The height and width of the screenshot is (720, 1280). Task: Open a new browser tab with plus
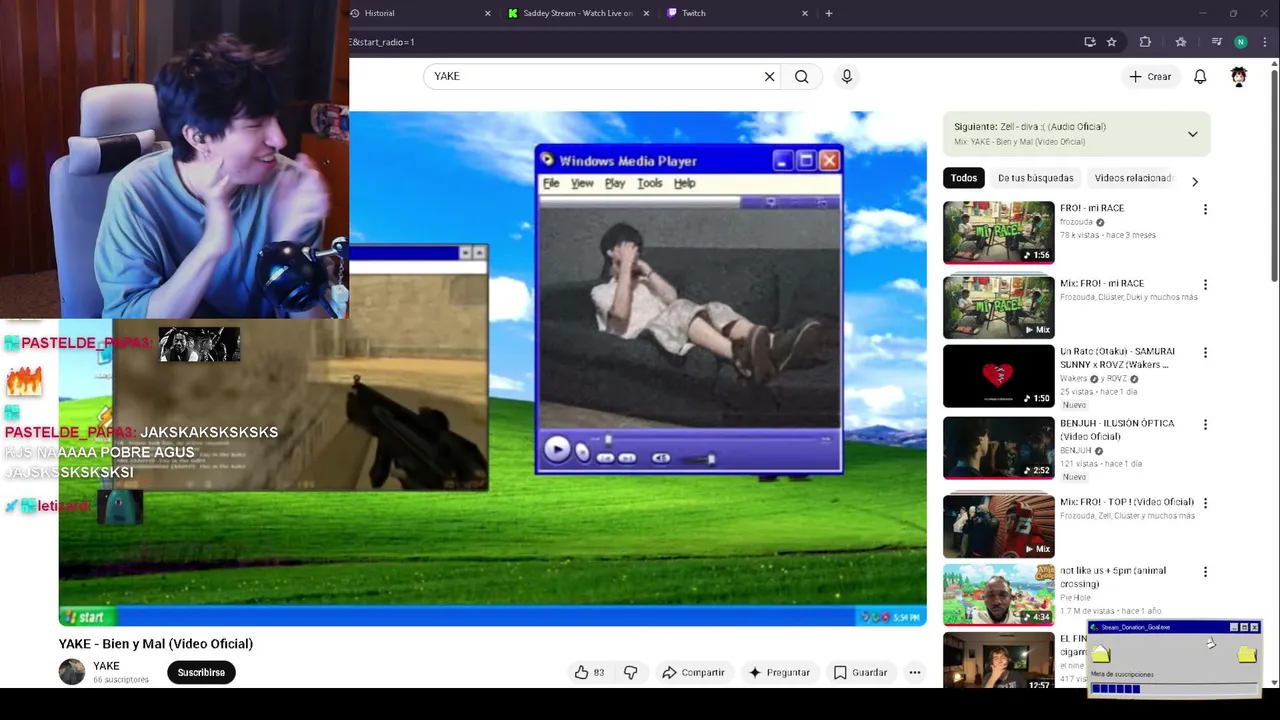pos(829,13)
